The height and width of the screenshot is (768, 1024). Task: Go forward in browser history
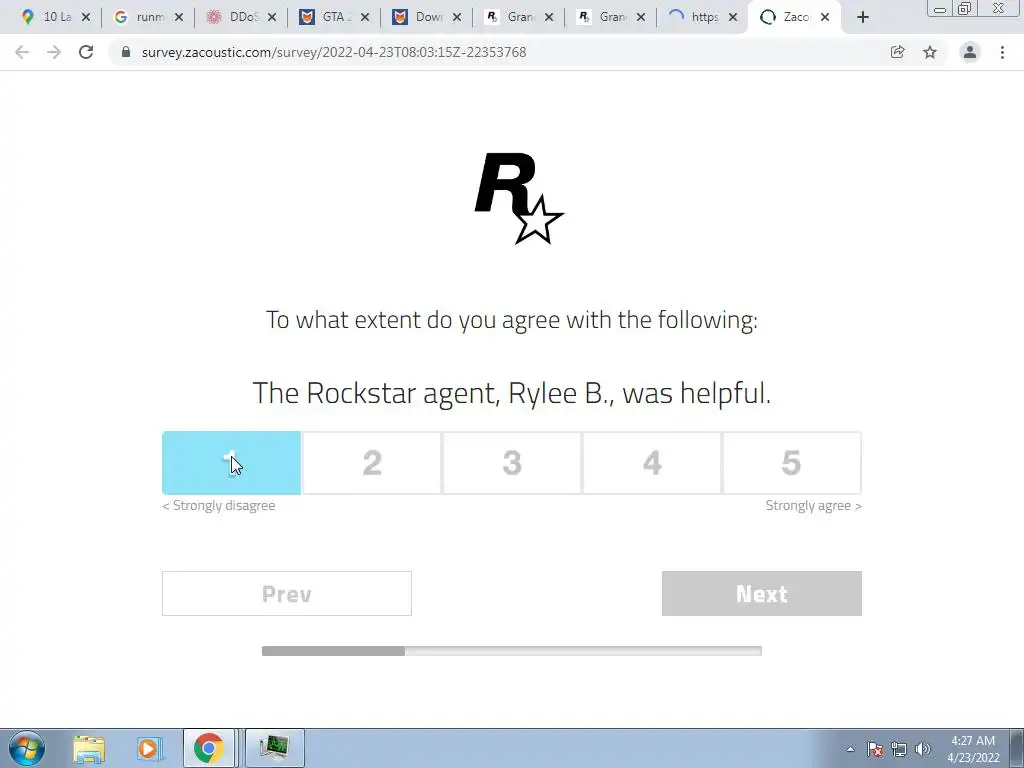point(54,52)
